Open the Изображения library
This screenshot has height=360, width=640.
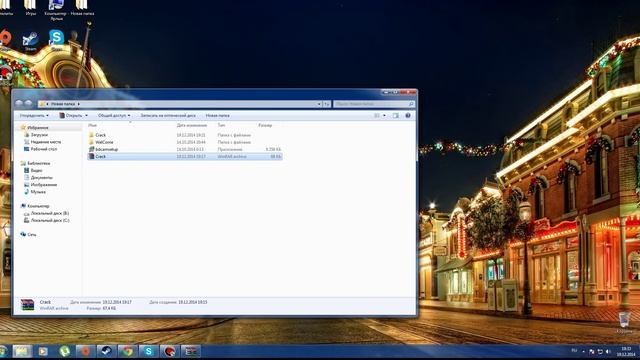(44, 184)
